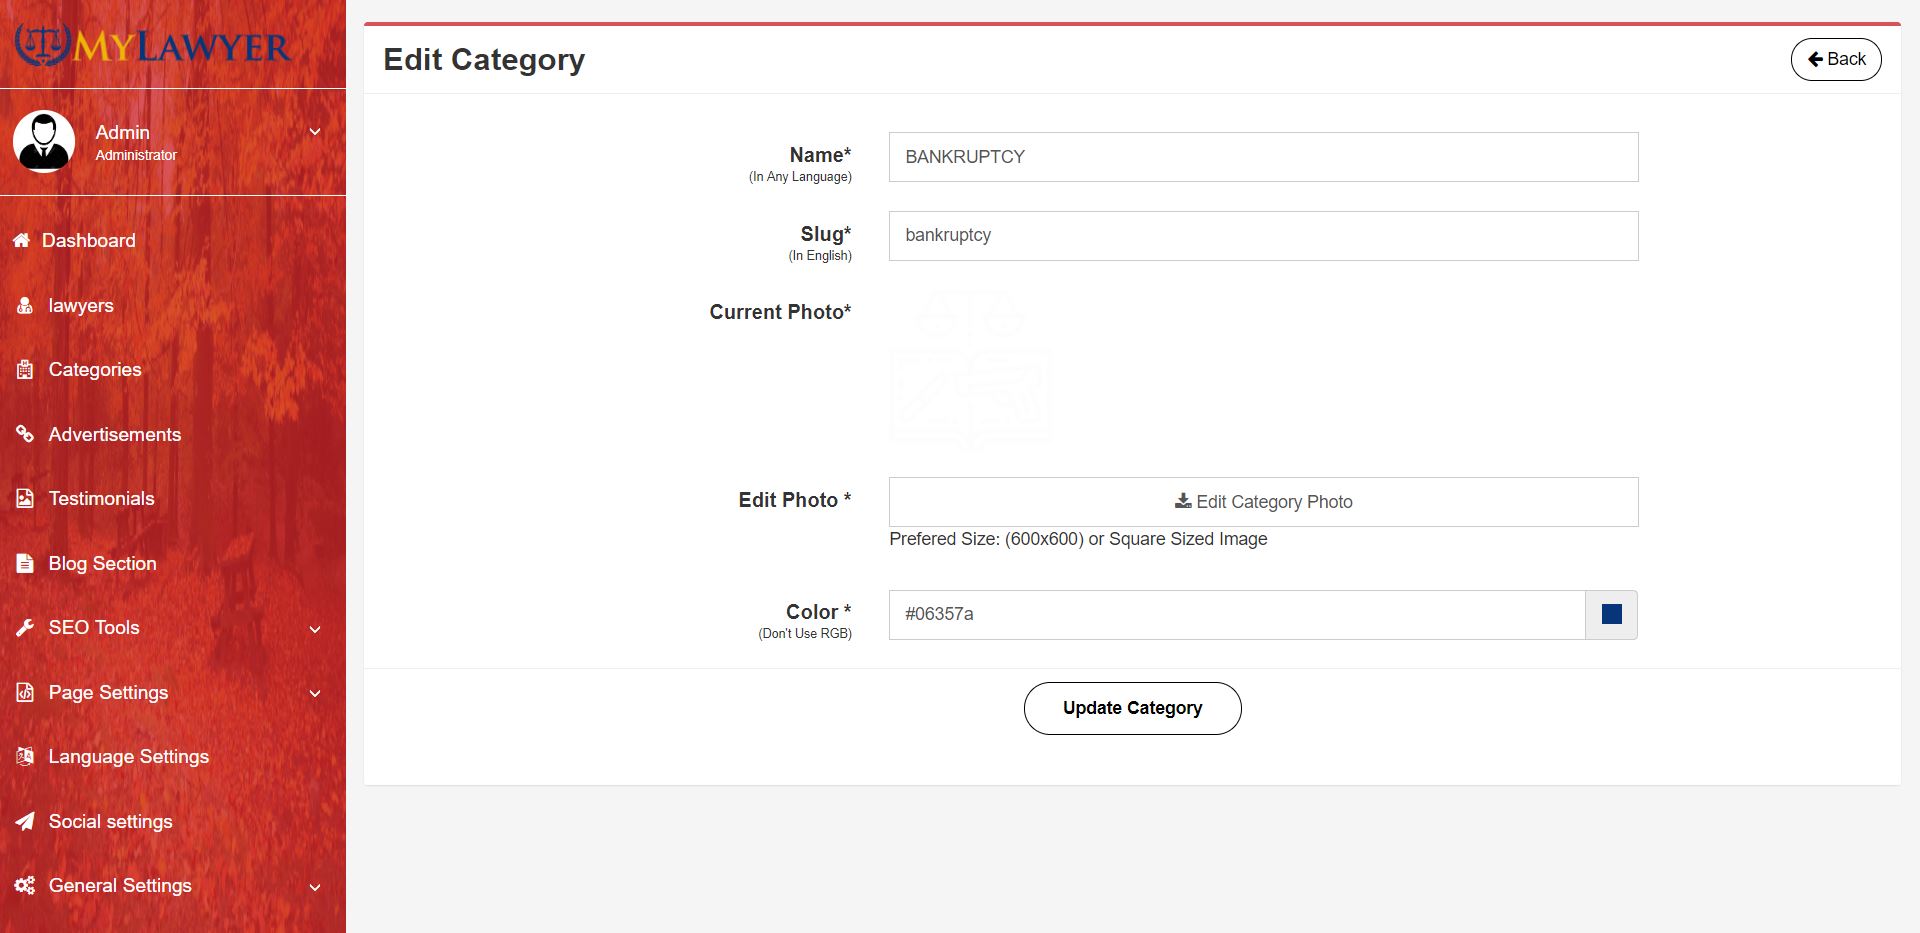The image size is (1920, 933).
Task: Click the Social settings paper-plane icon
Action: [25, 822]
